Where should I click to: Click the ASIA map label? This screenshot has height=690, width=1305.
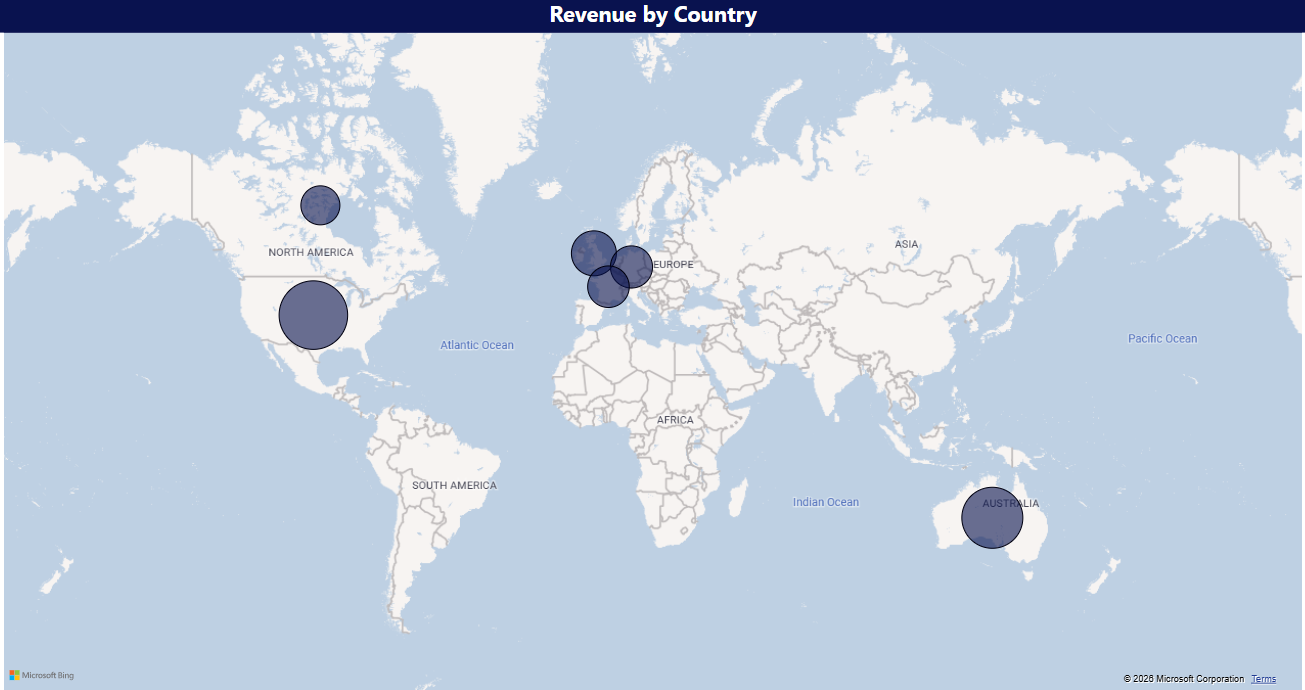tap(906, 244)
